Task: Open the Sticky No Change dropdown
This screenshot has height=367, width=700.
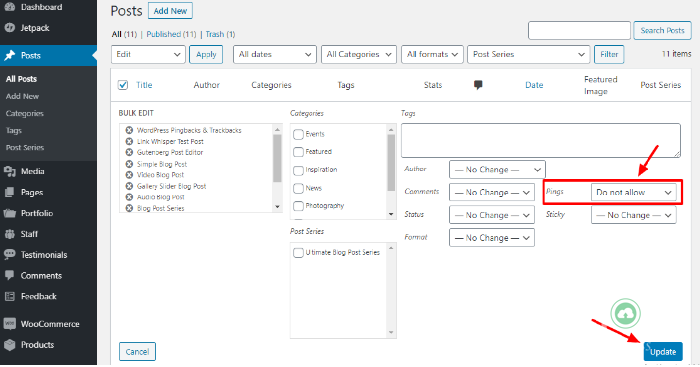Action: pyautogui.click(x=633, y=215)
